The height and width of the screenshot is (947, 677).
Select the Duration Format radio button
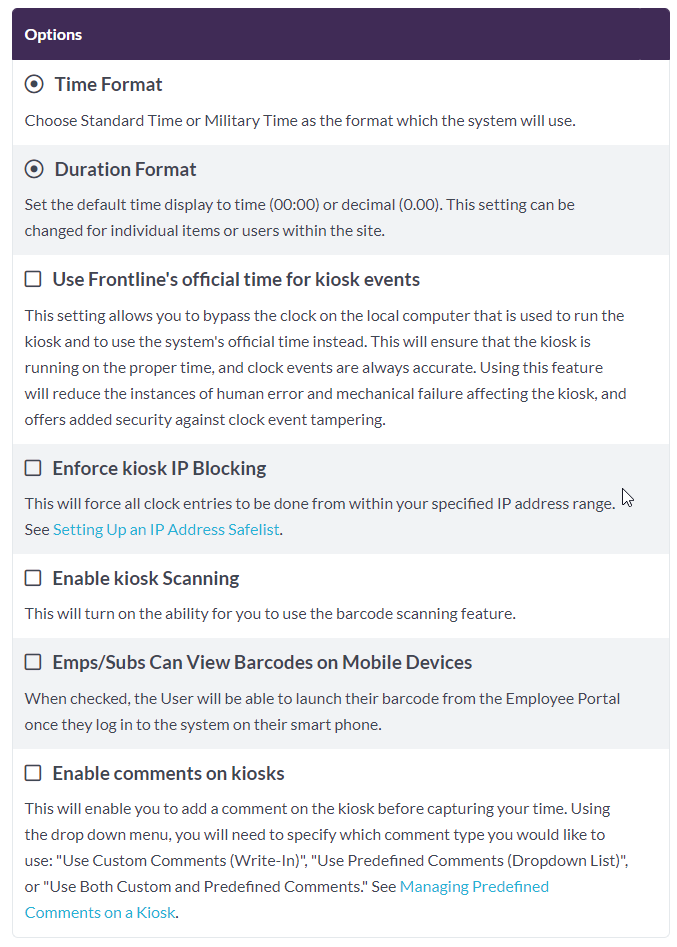pos(34,170)
